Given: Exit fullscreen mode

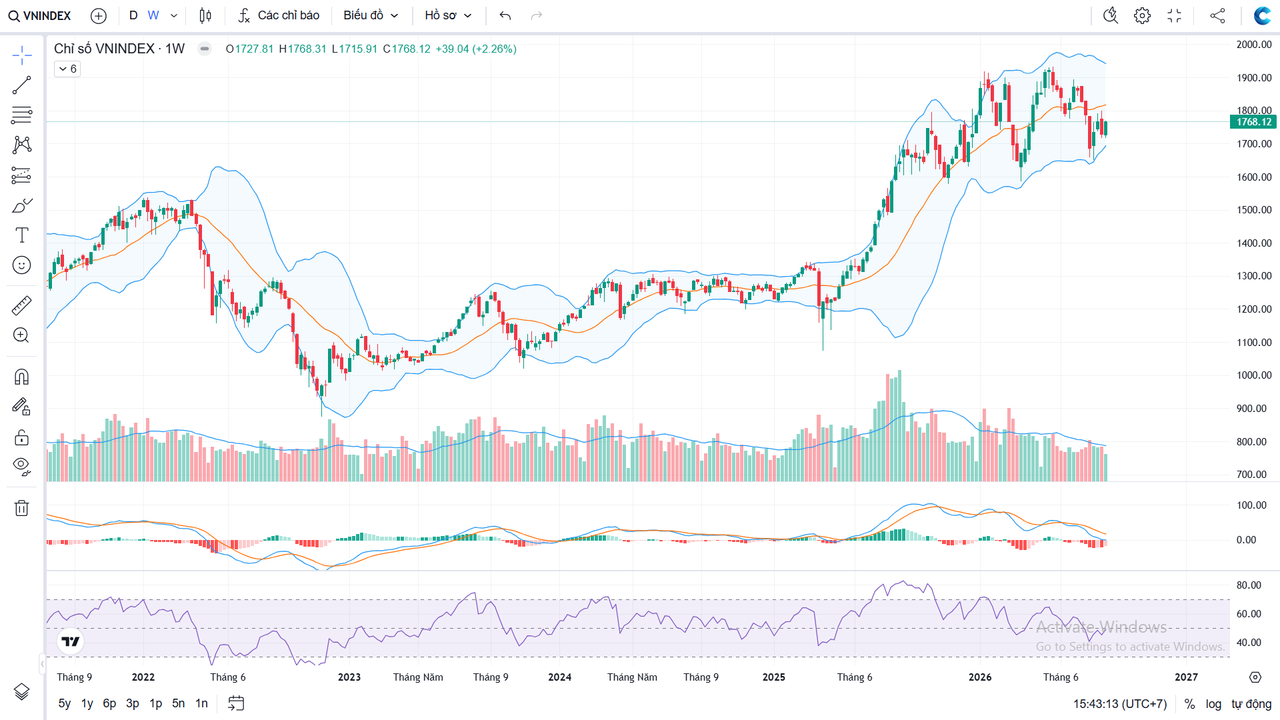Looking at the screenshot, I should click(x=1174, y=16).
